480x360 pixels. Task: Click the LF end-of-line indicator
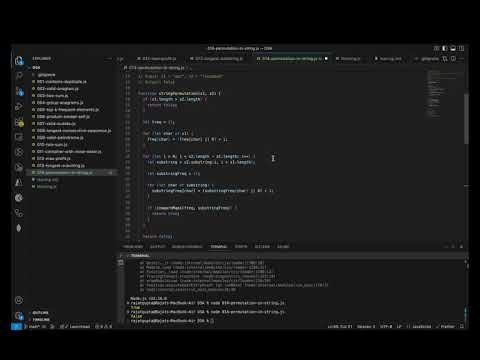[x=399, y=327]
